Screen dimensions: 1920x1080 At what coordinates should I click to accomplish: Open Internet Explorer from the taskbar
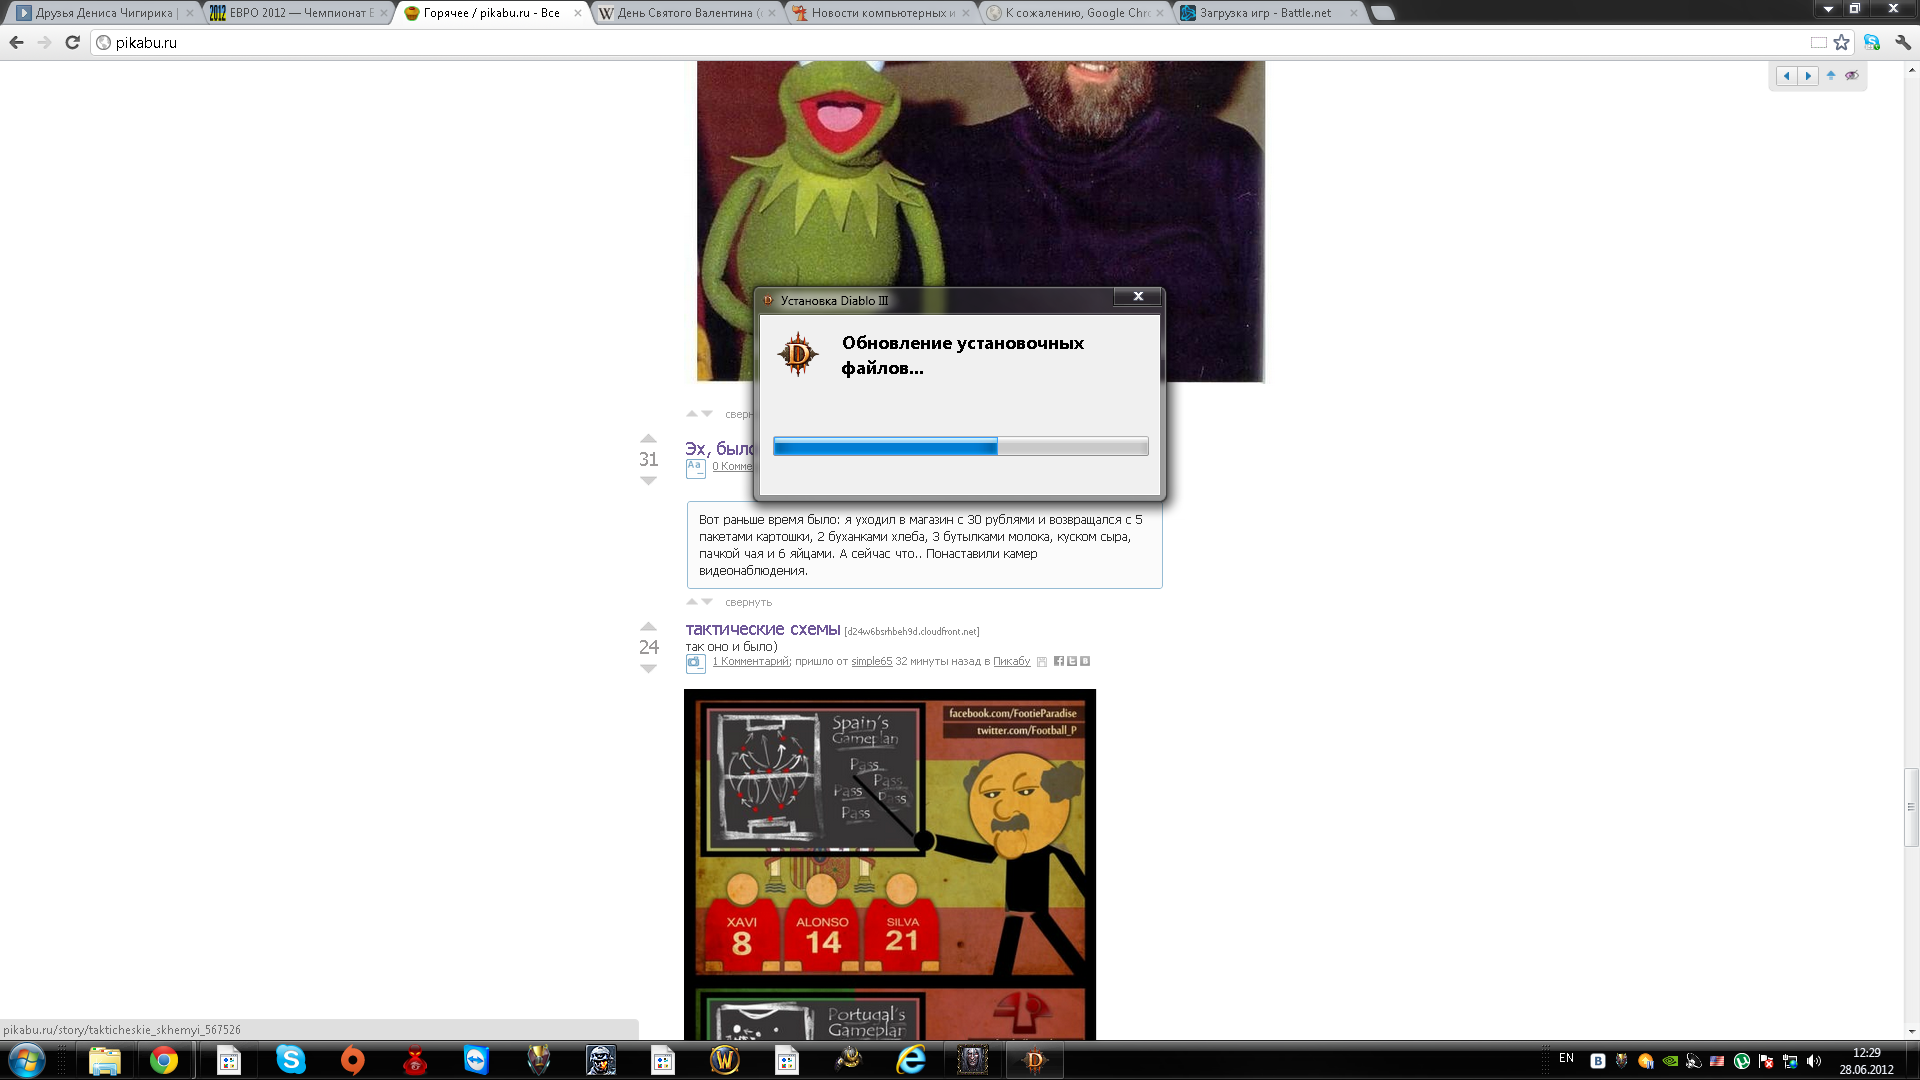coord(911,1060)
